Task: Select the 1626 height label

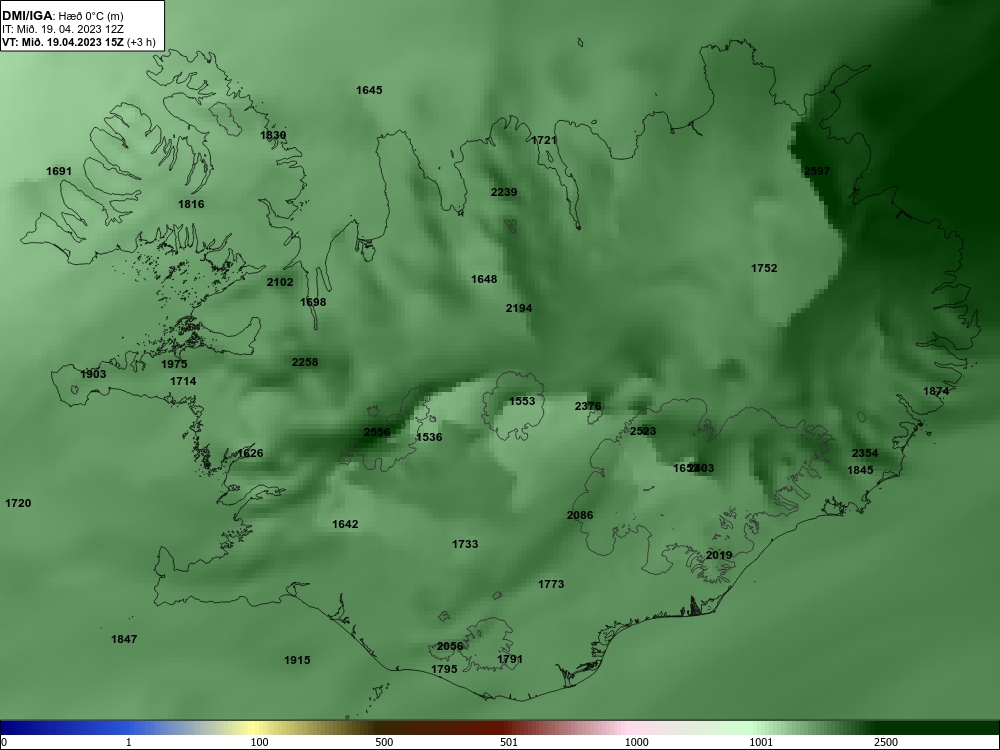Action: click(250, 453)
